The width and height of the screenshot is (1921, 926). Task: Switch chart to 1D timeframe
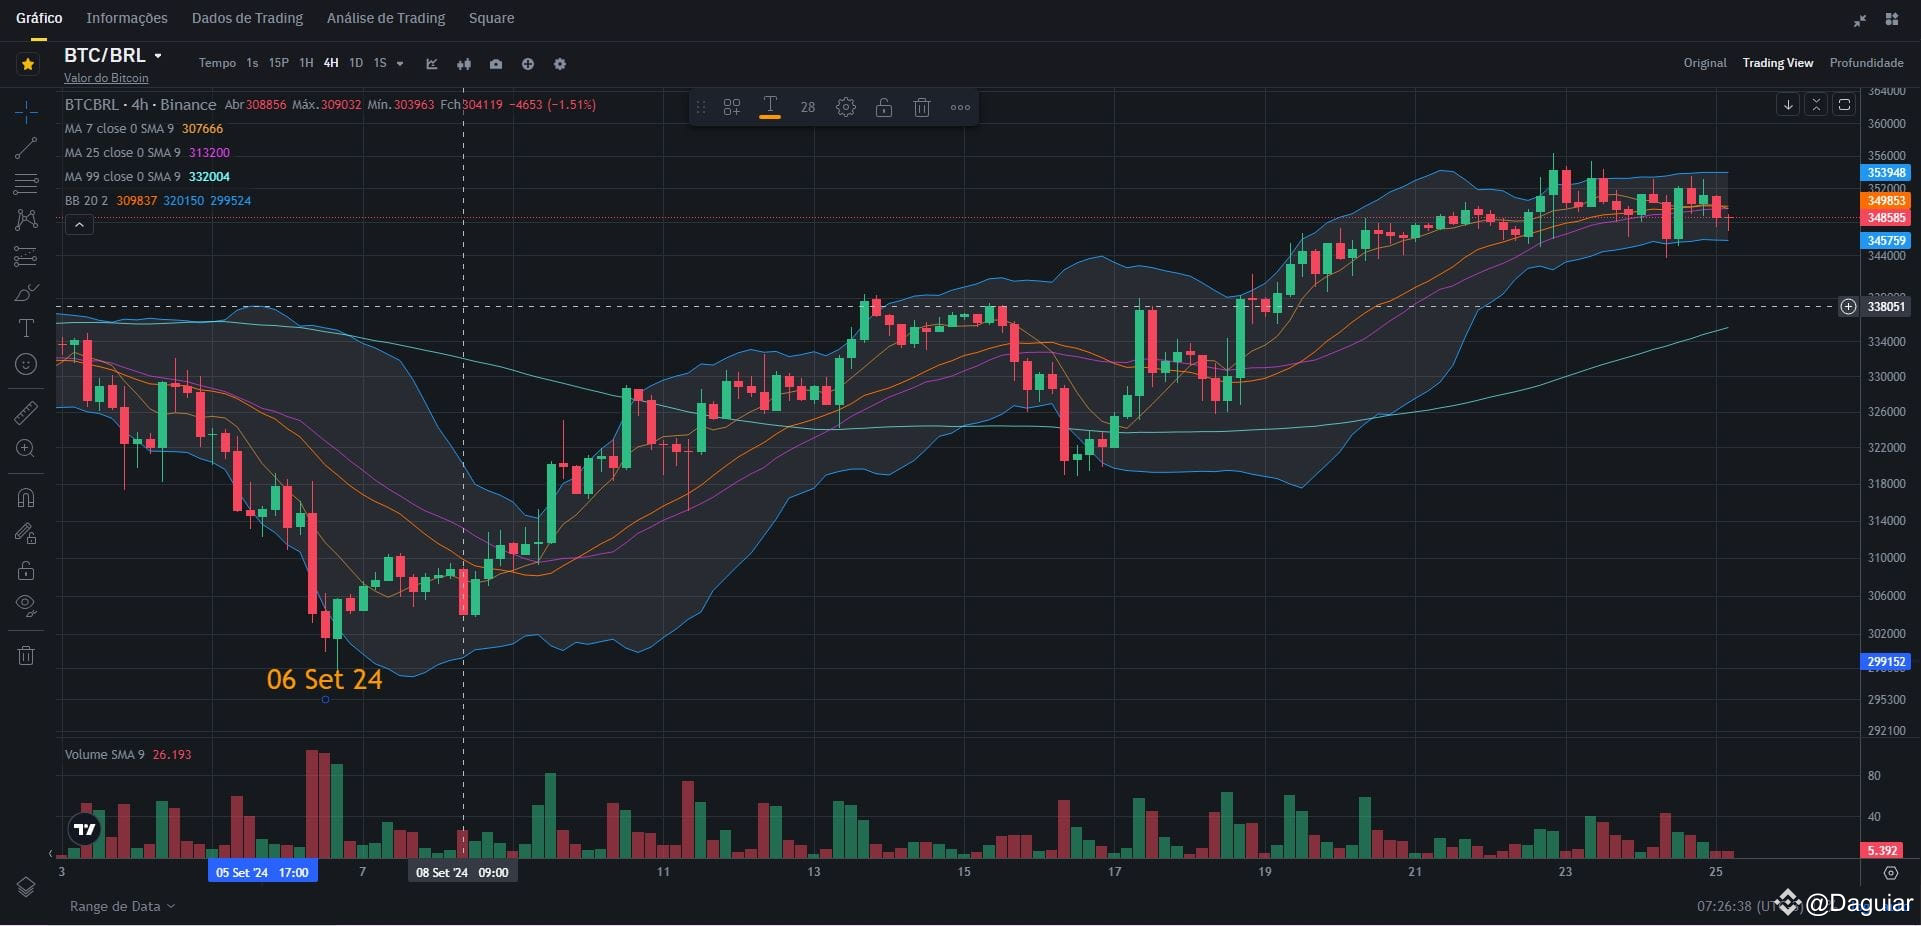355,63
